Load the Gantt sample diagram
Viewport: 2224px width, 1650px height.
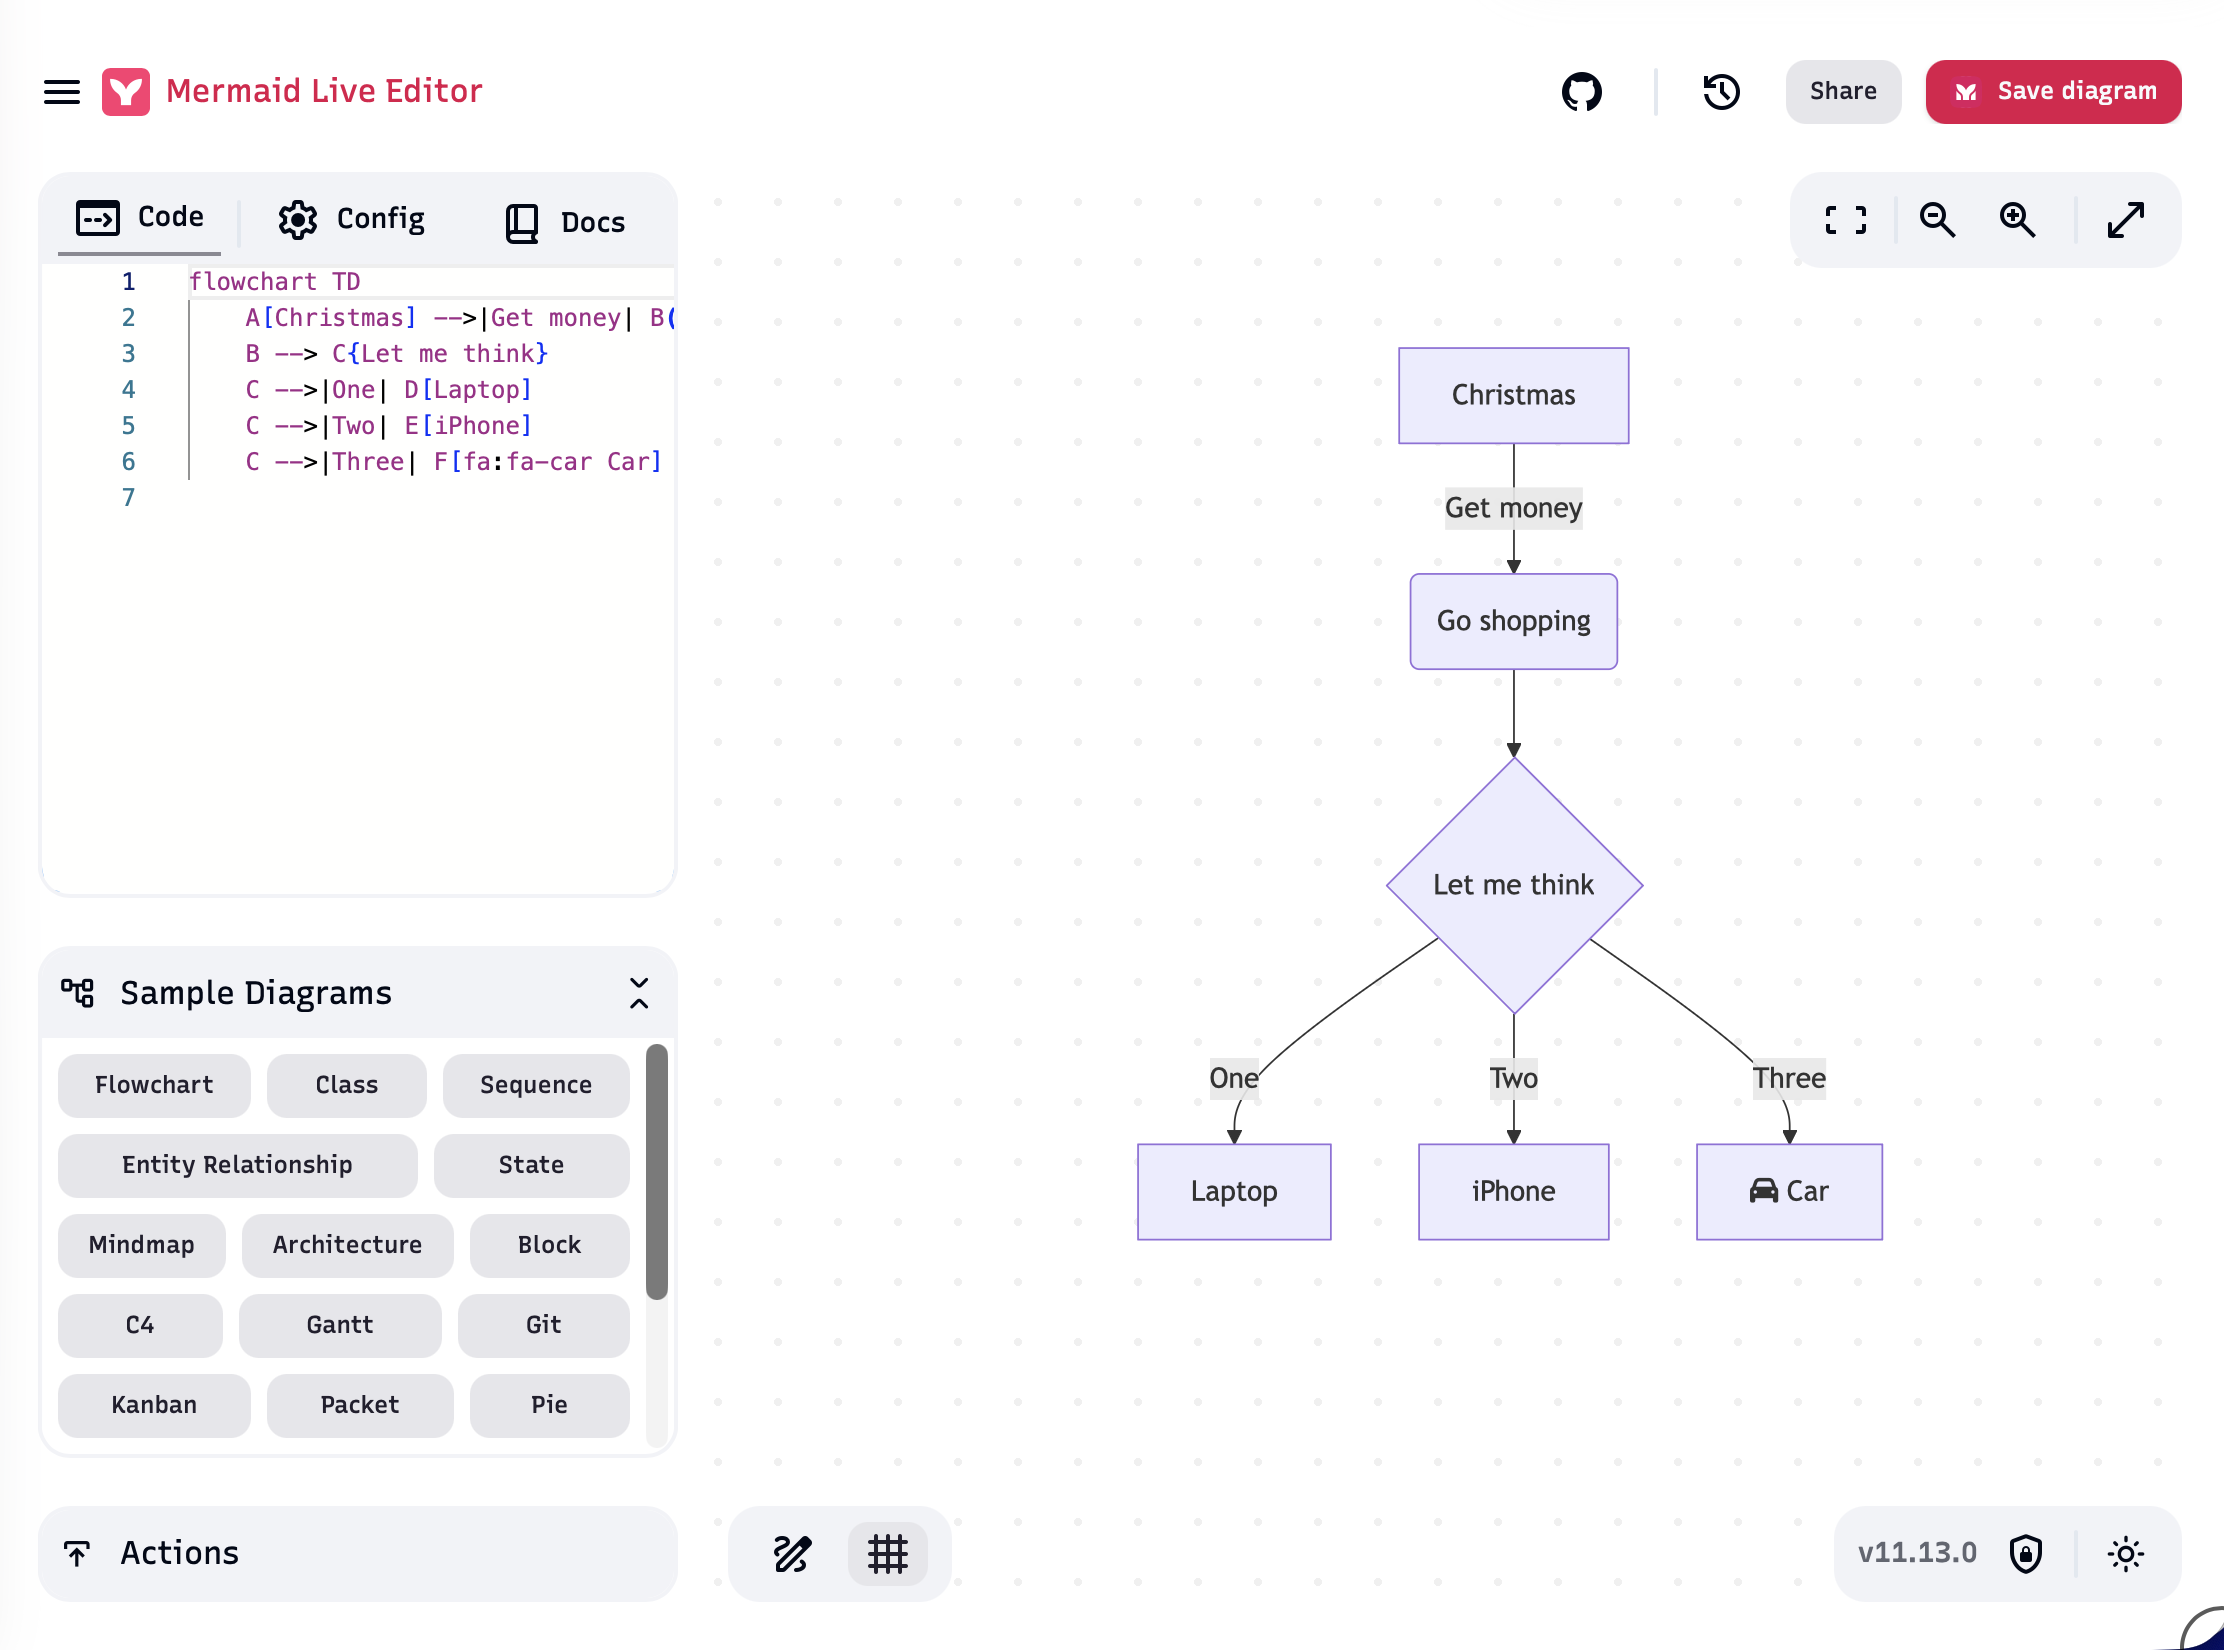(x=340, y=1325)
